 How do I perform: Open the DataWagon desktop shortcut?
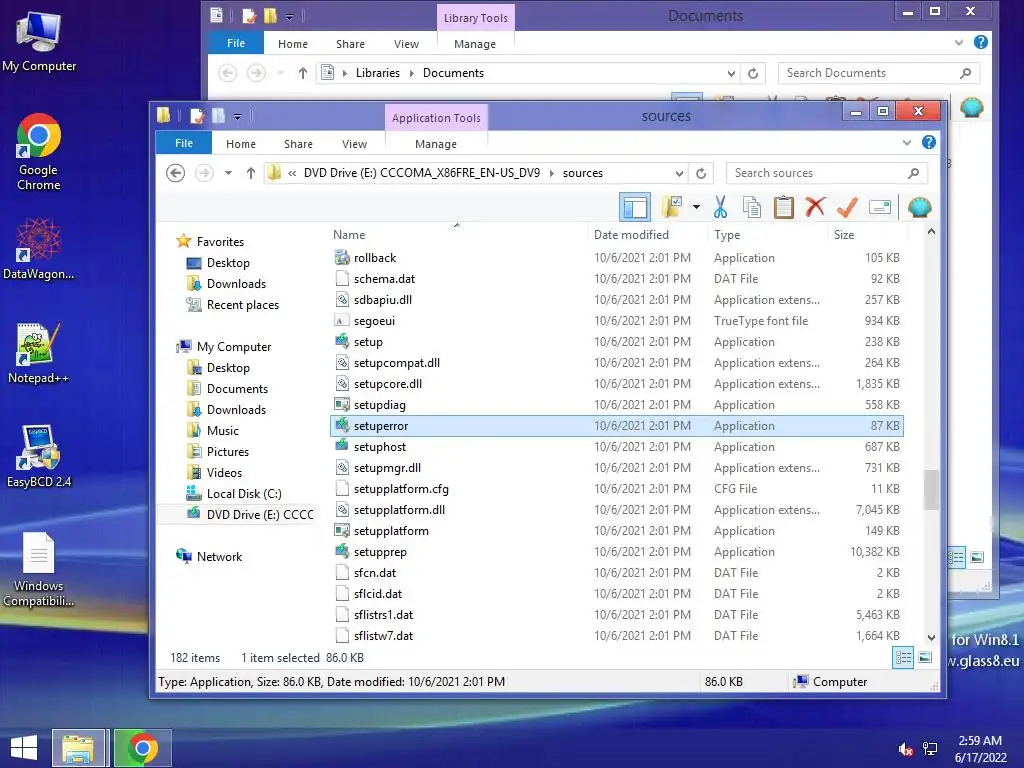(x=39, y=249)
